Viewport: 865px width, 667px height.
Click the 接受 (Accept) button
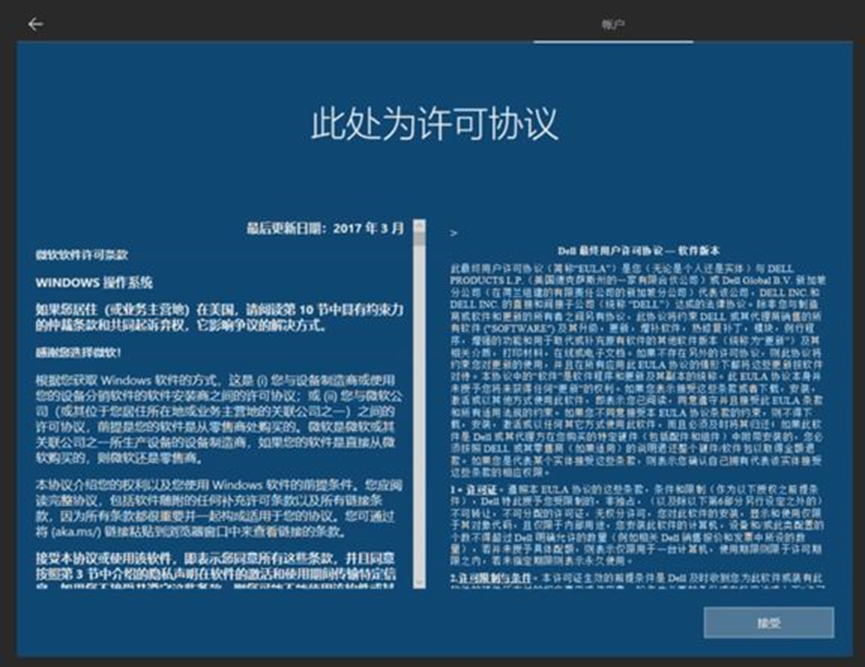point(768,623)
